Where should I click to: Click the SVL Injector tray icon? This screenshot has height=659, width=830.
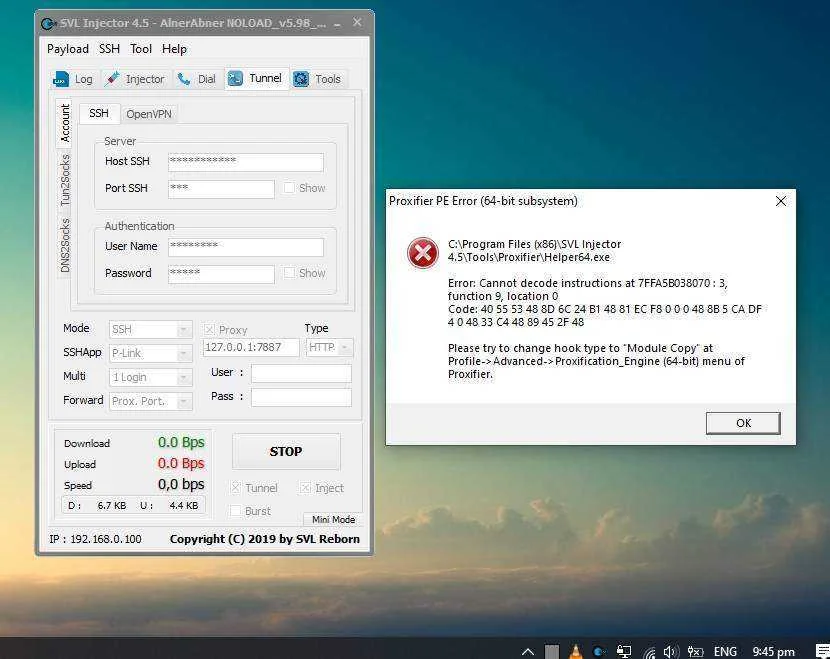(x=600, y=651)
